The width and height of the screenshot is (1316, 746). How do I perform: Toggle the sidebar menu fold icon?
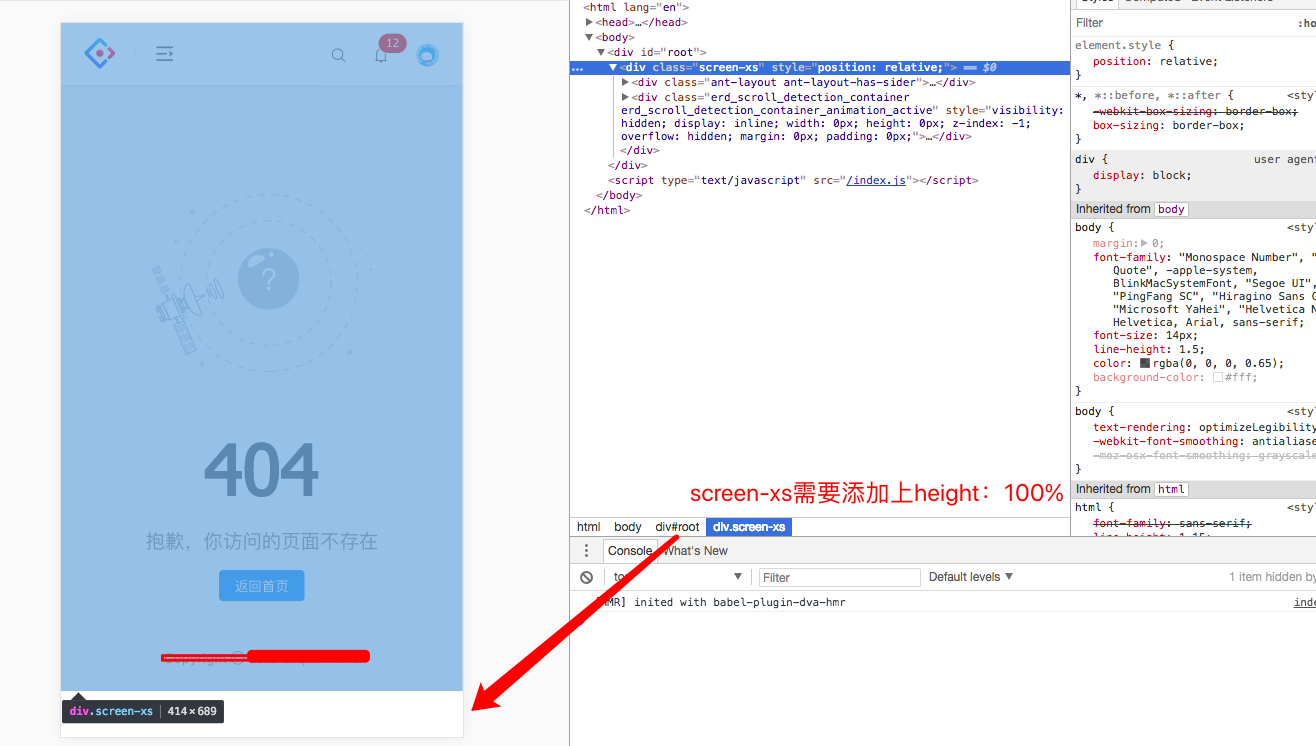tap(165, 54)
